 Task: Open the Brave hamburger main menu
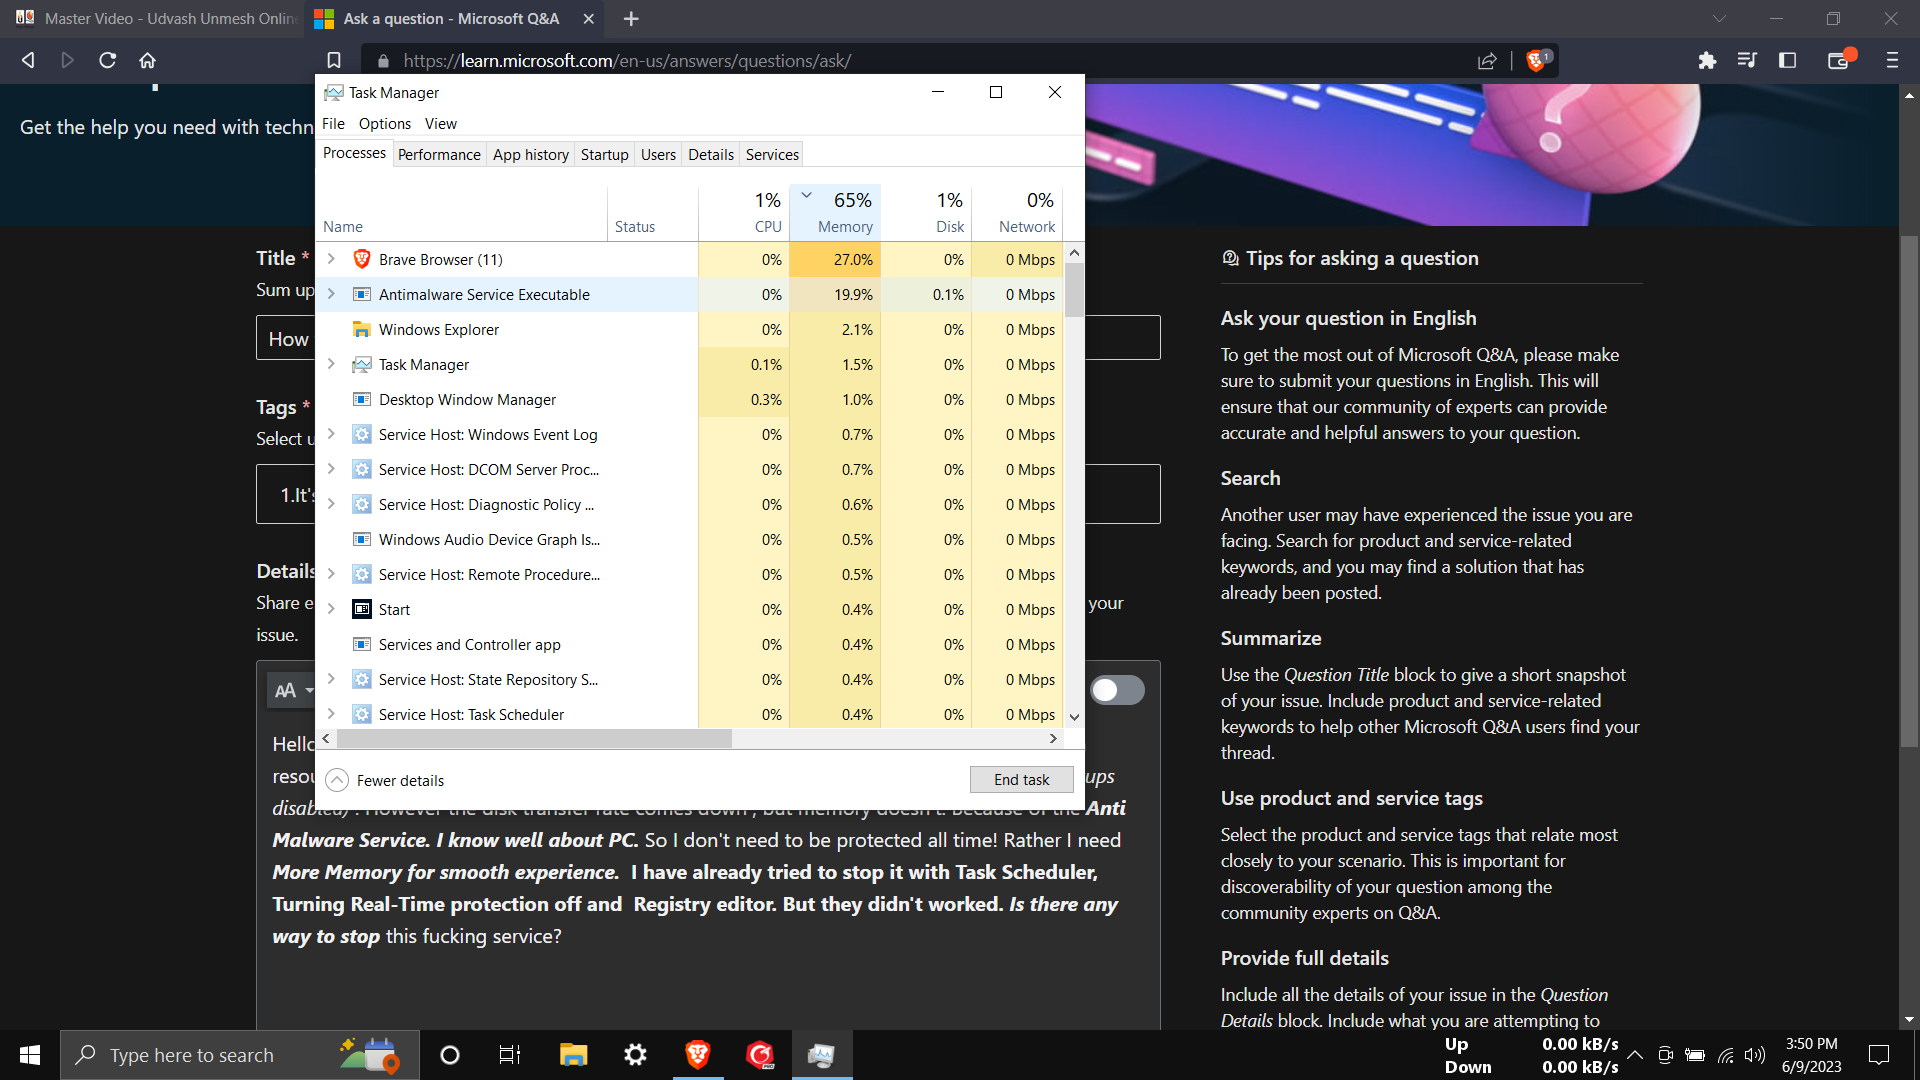coord(1892,60)
